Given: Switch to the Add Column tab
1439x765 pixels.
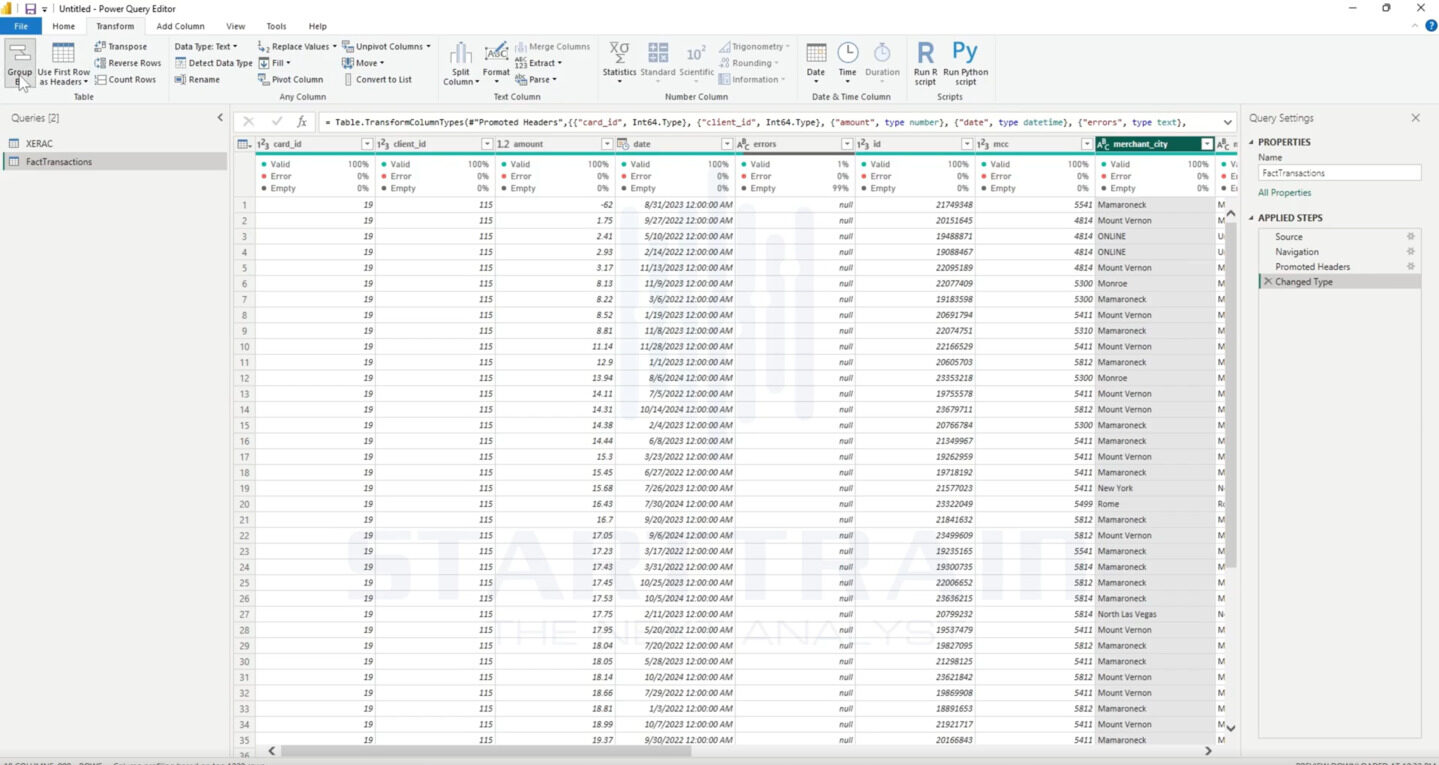Looking at the screenshot, I should tap(180, 26).
